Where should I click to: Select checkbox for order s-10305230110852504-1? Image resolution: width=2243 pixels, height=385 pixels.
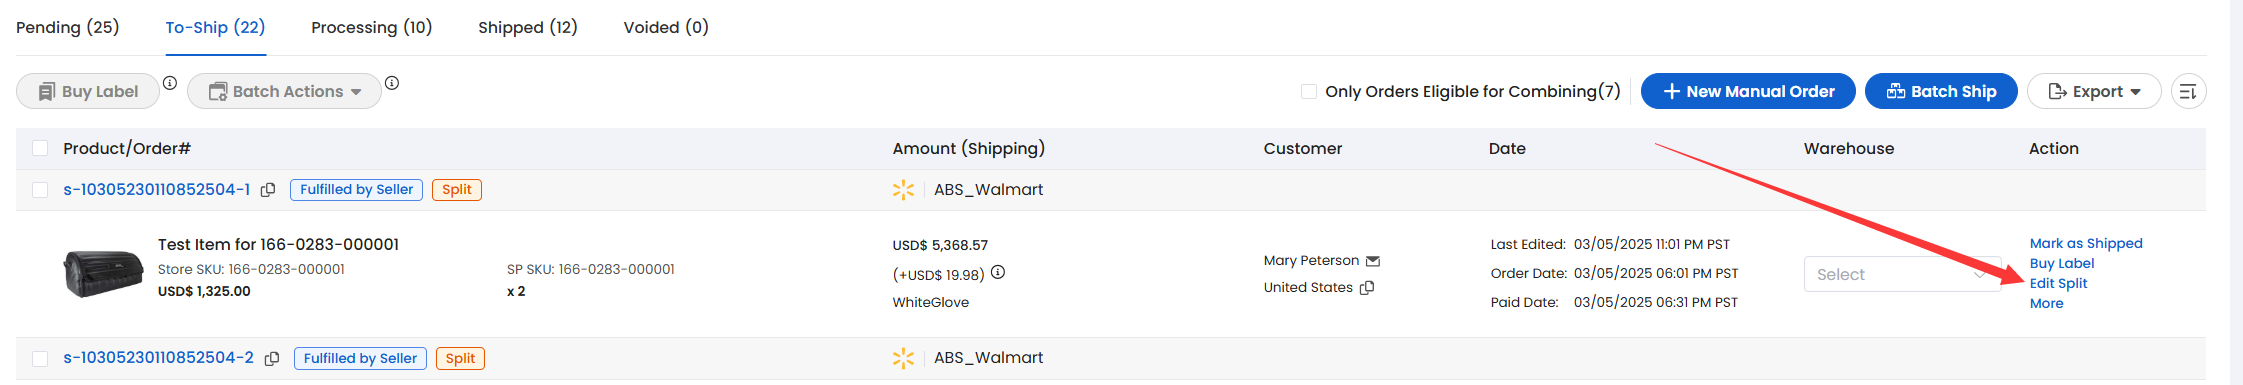[40, 190]
